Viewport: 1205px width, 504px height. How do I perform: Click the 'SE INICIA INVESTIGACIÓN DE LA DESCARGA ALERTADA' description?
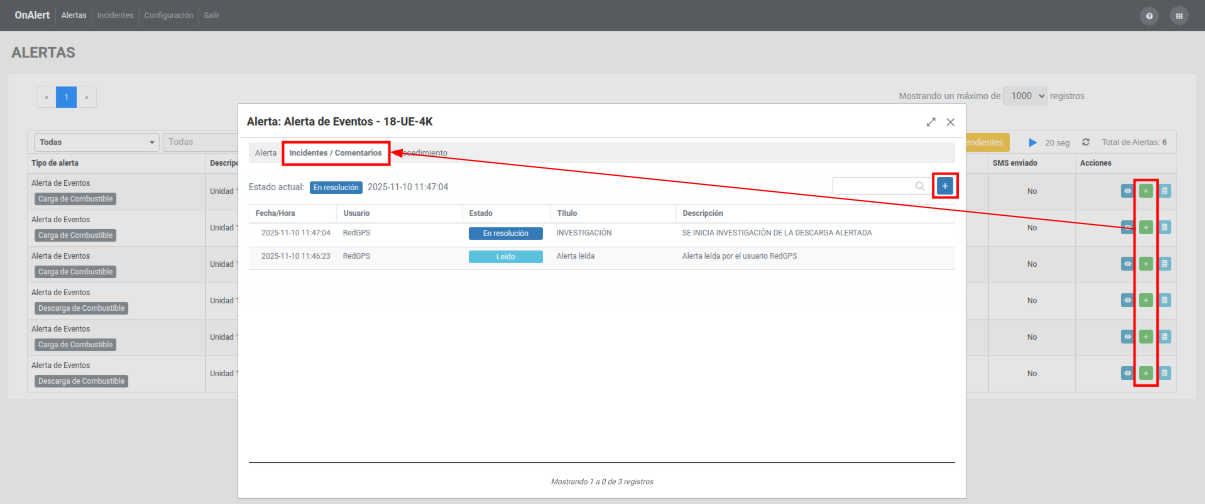click(777, 233)
